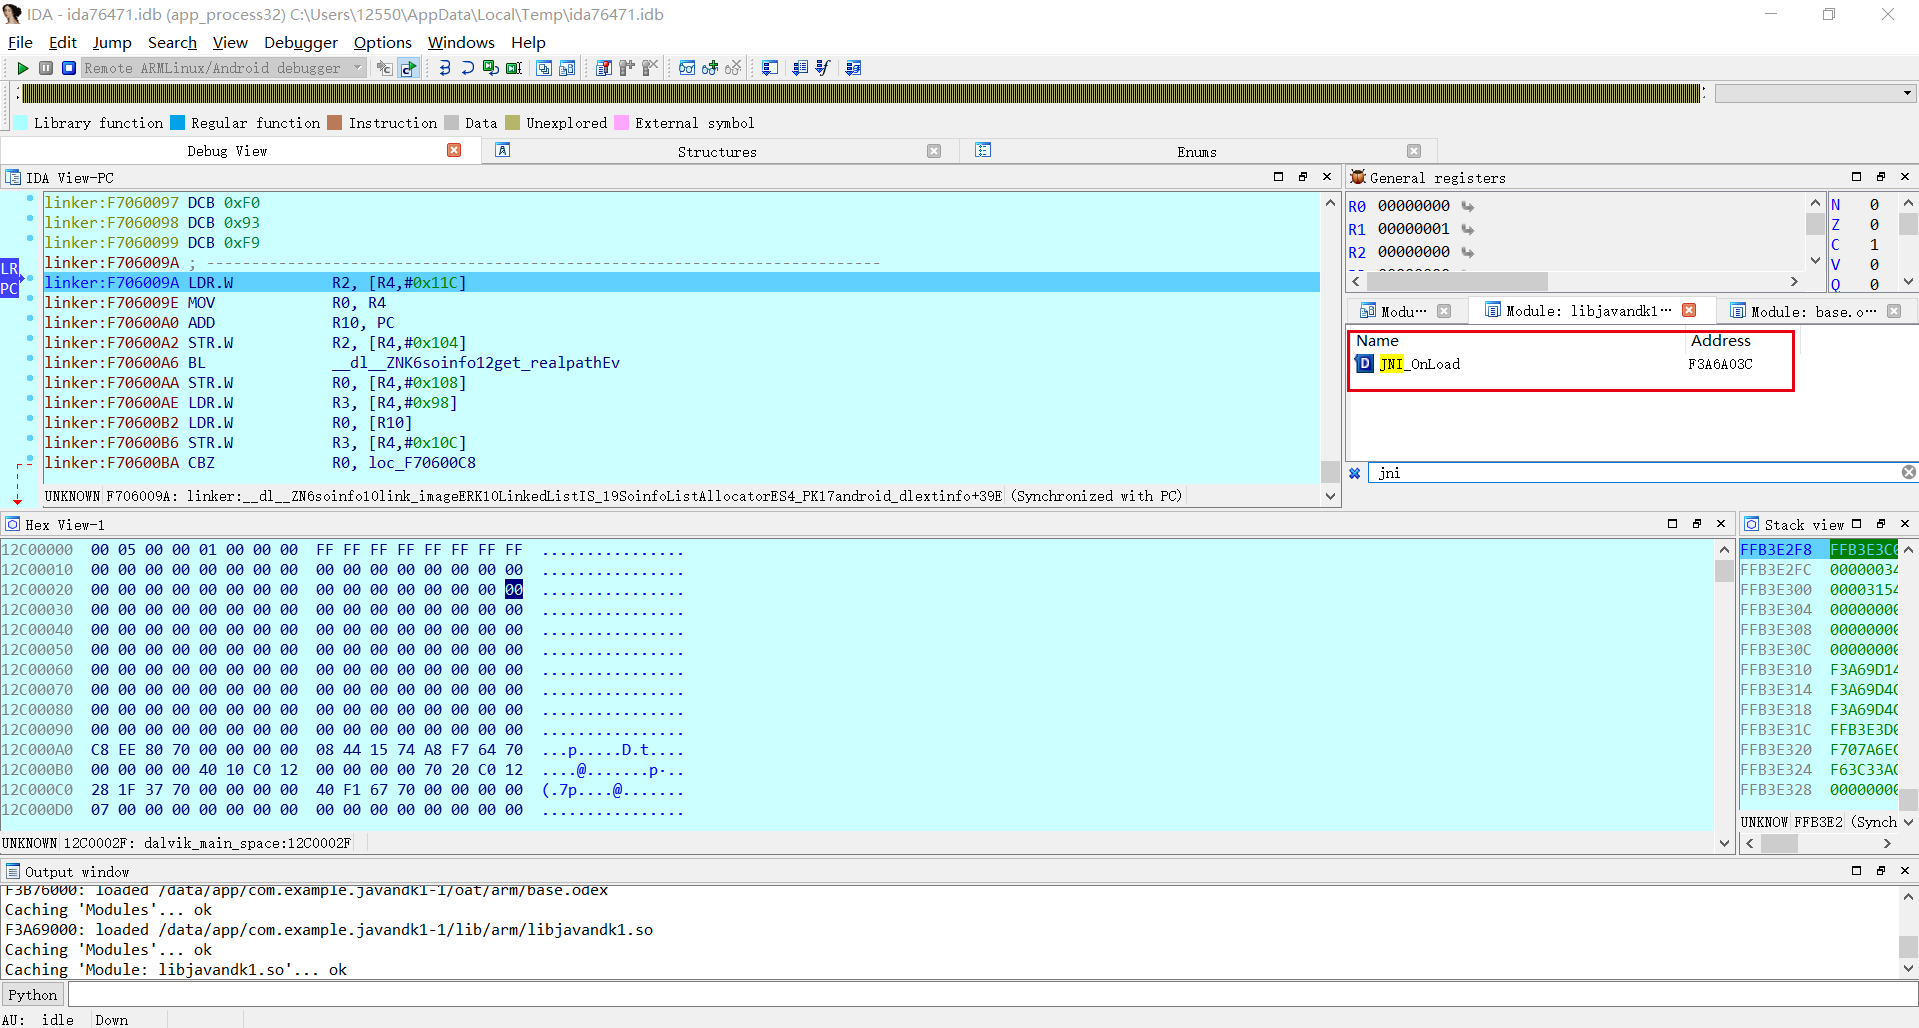Image resolution: width=1919 pixels, height=1028 pixels.
Task: Select the LDR.W R2 instruction at F706009A
Action: click(x=680, y=283)
